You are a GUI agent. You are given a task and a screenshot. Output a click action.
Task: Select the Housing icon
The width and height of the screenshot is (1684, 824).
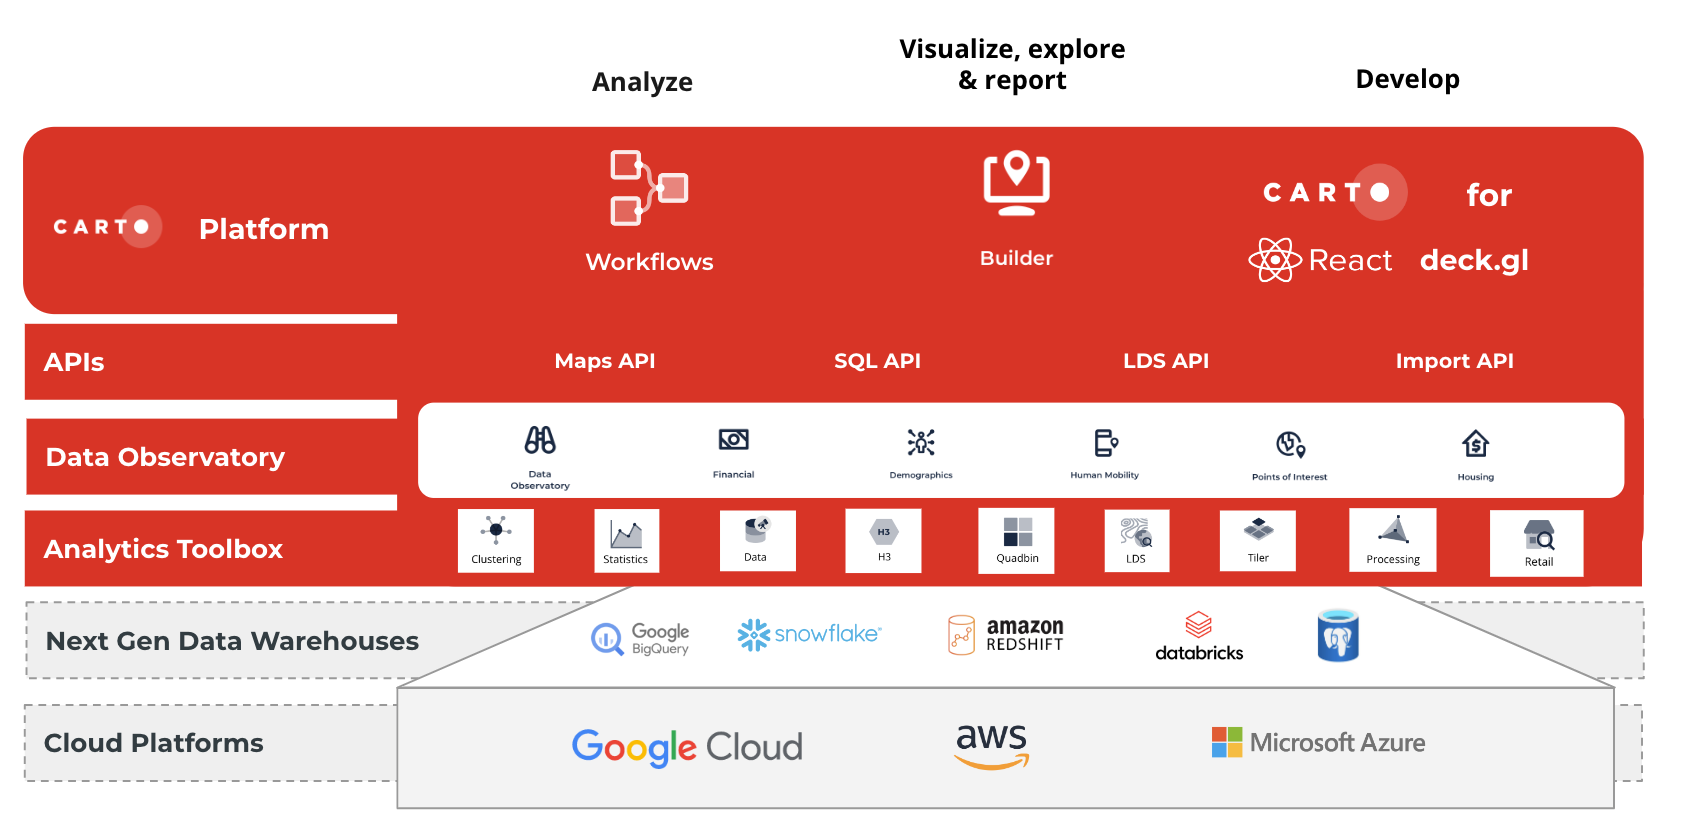point(1476,443)
